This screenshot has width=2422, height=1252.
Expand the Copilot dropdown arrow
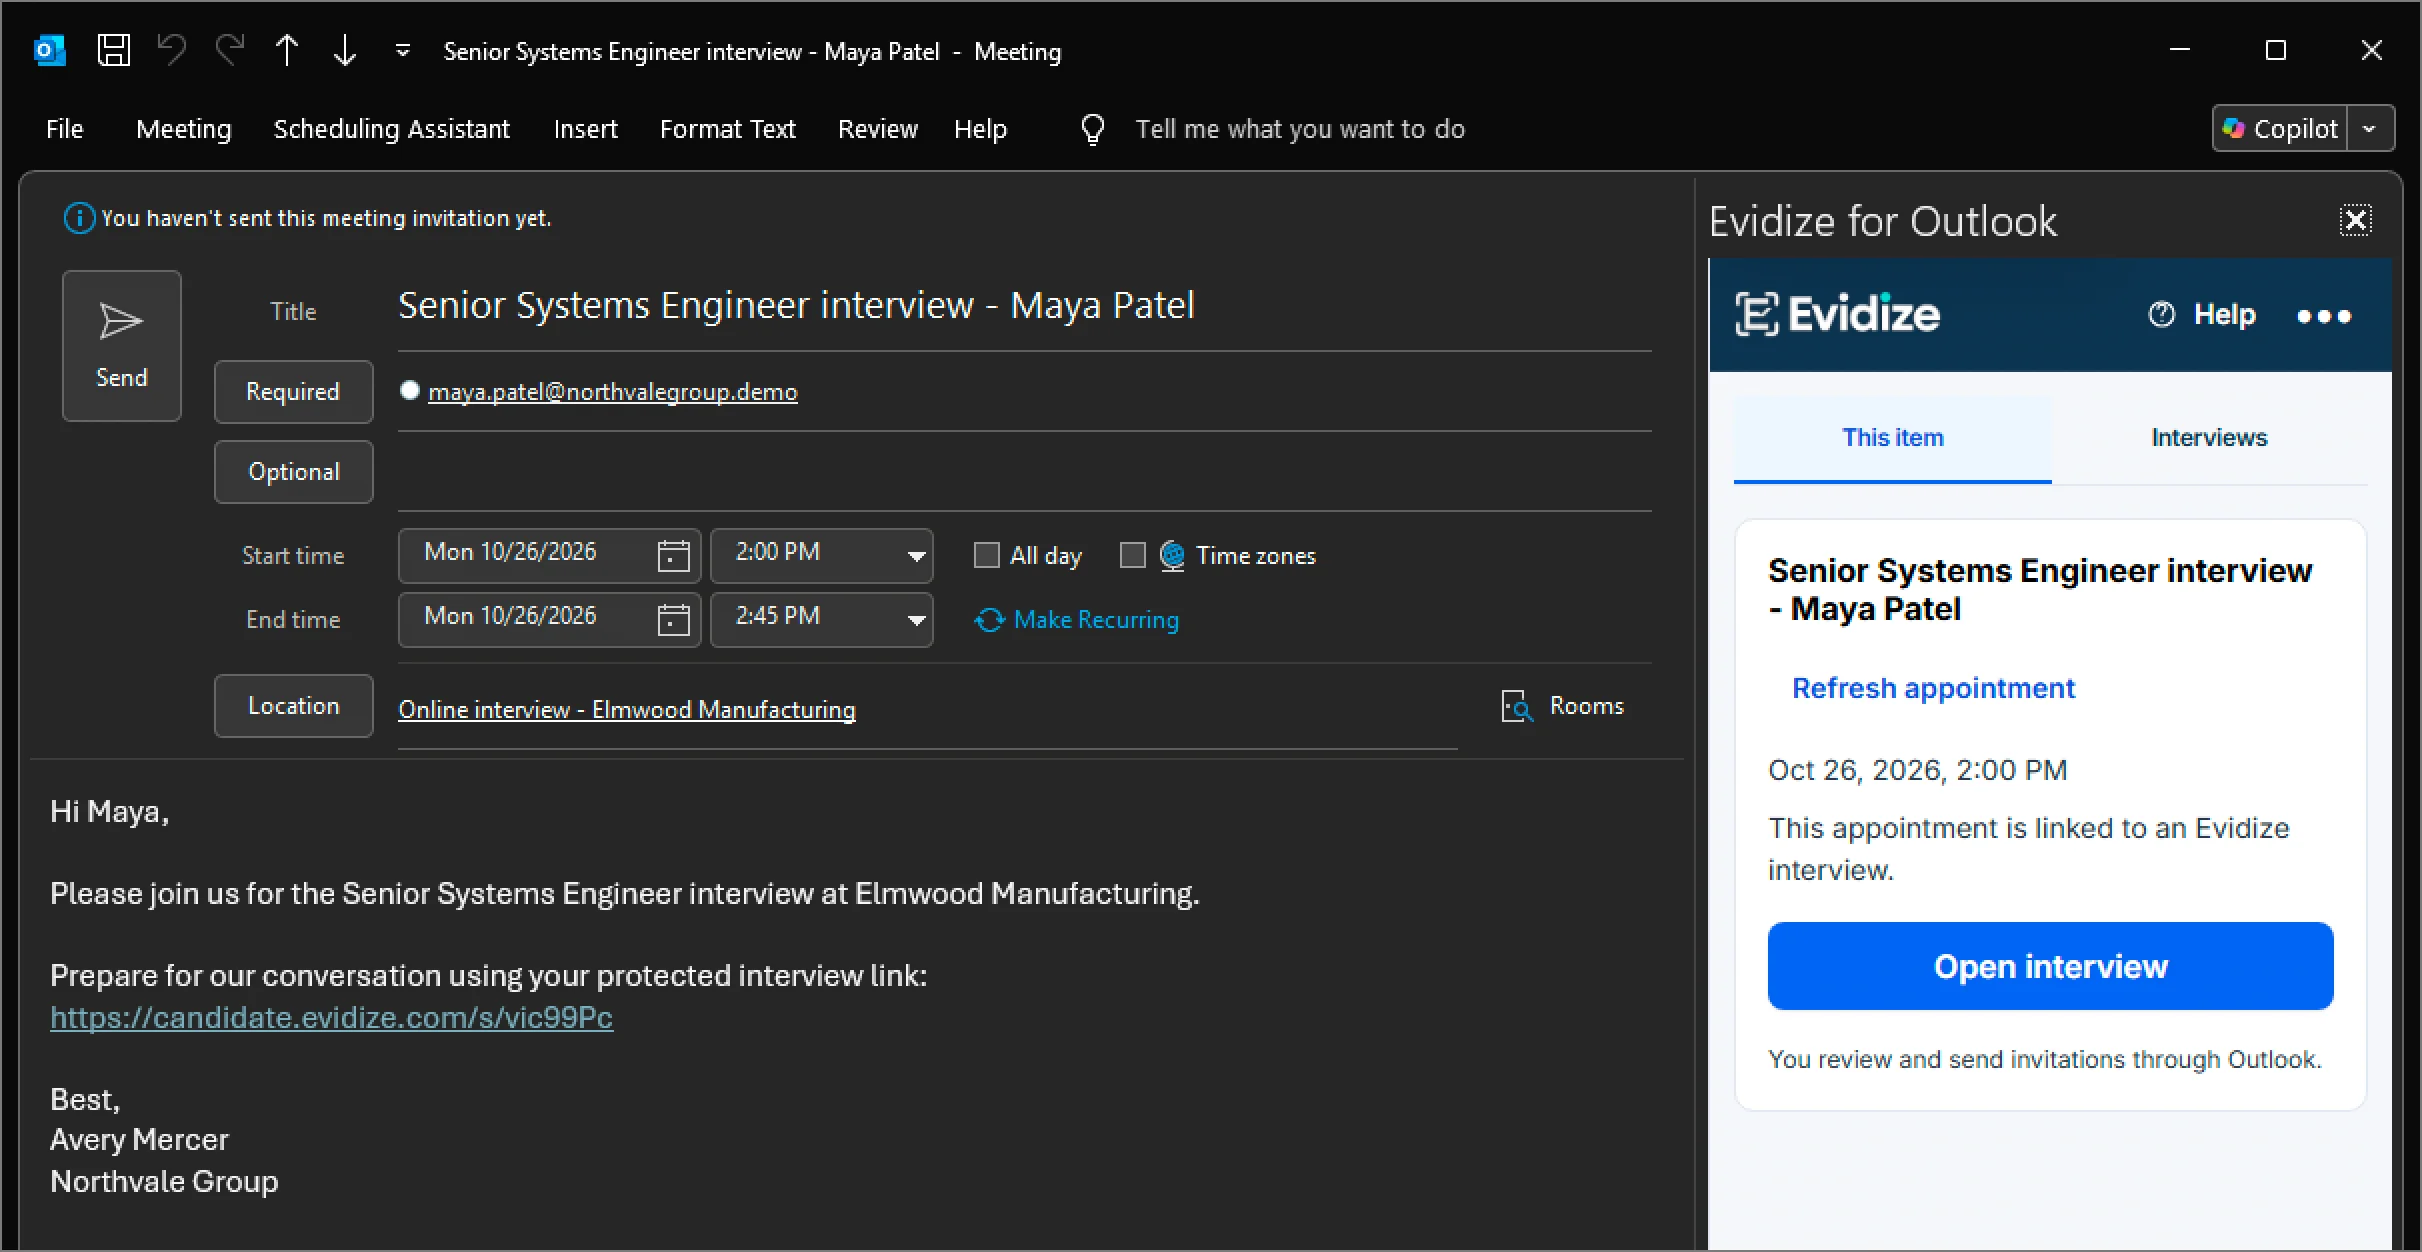click(2369, 129)
